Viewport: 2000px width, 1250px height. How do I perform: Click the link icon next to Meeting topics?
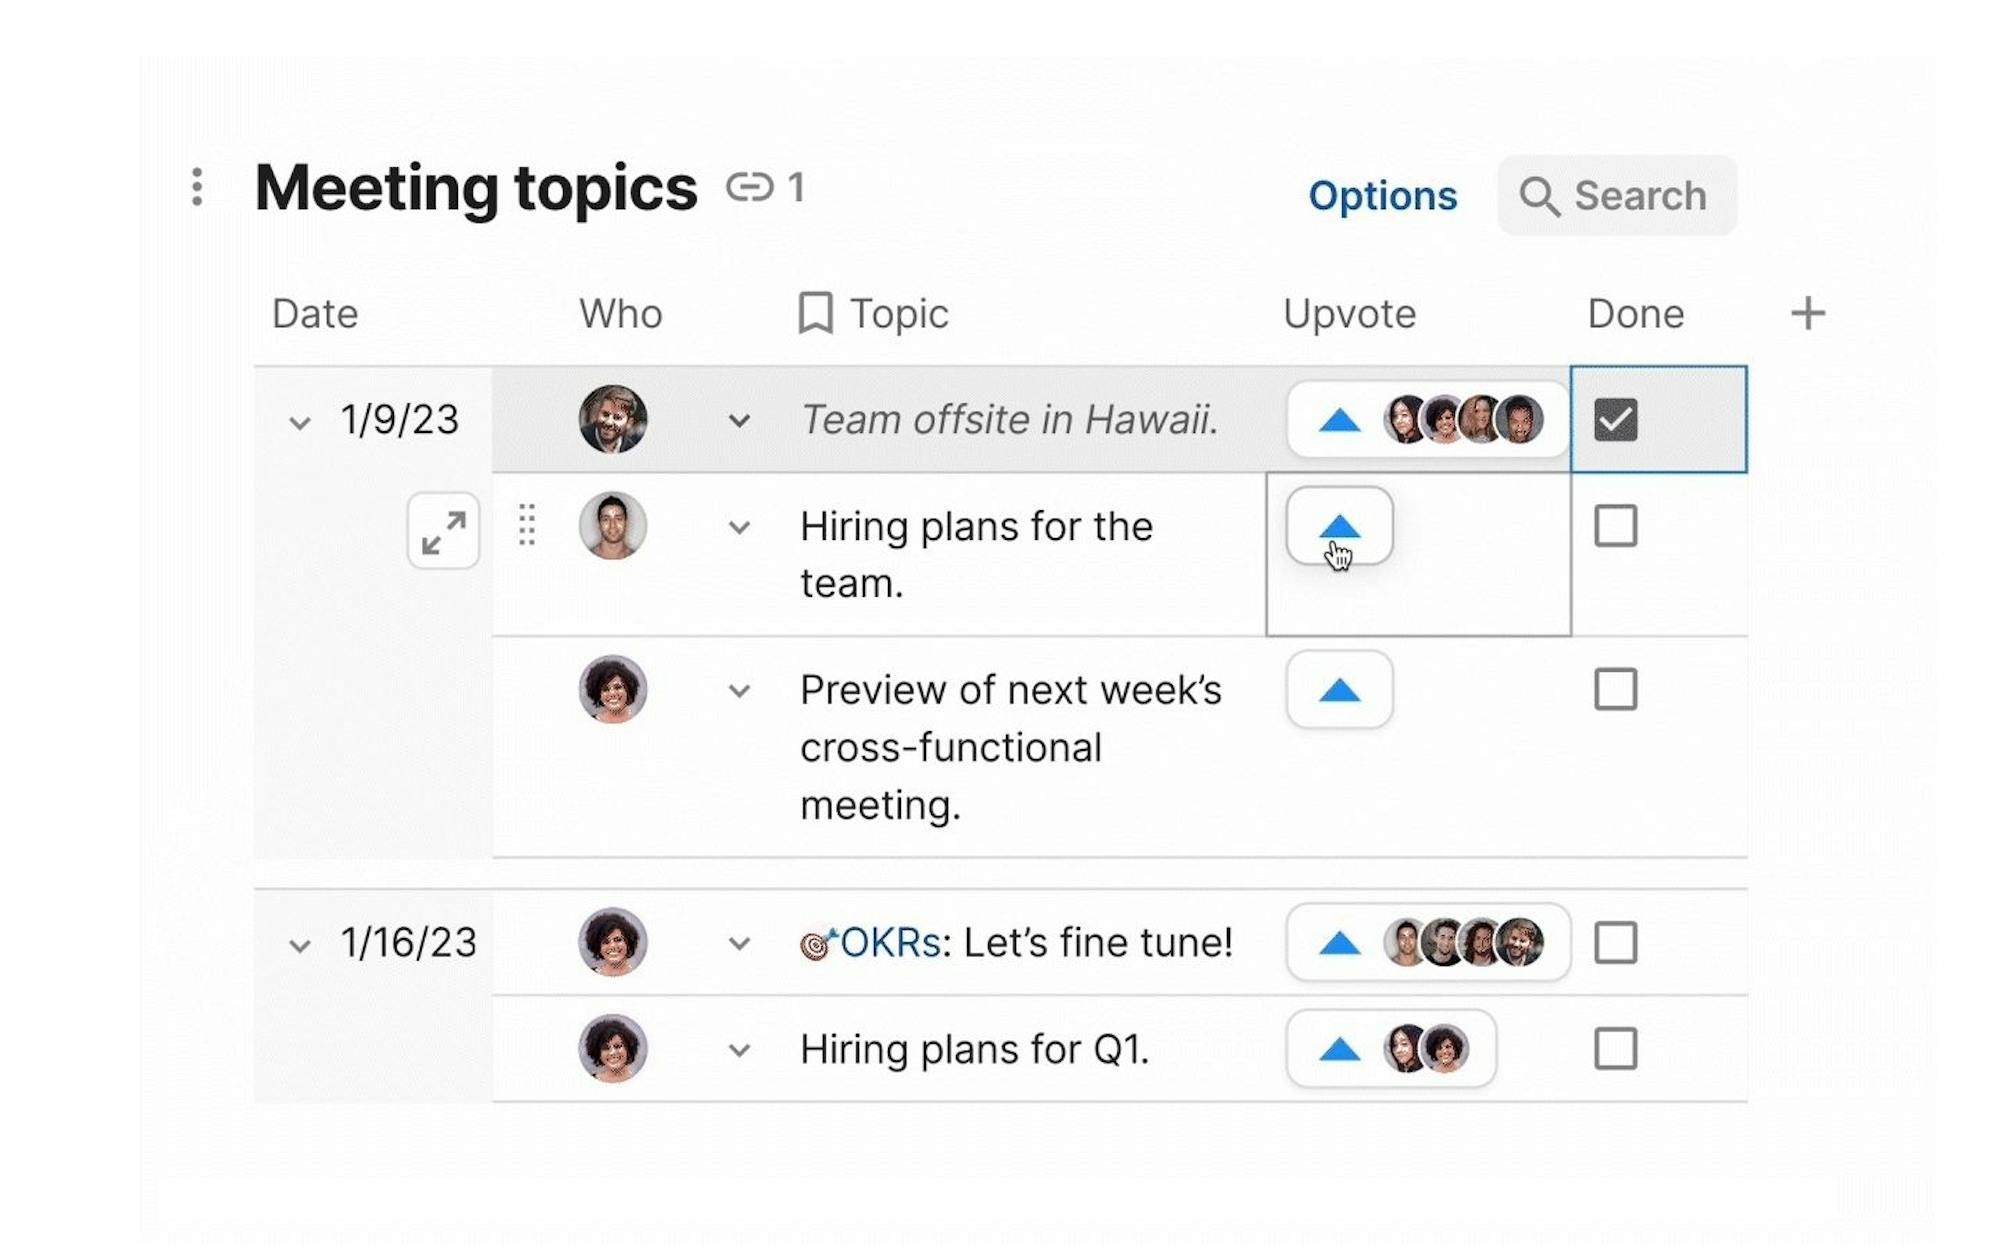click(749, 187)
